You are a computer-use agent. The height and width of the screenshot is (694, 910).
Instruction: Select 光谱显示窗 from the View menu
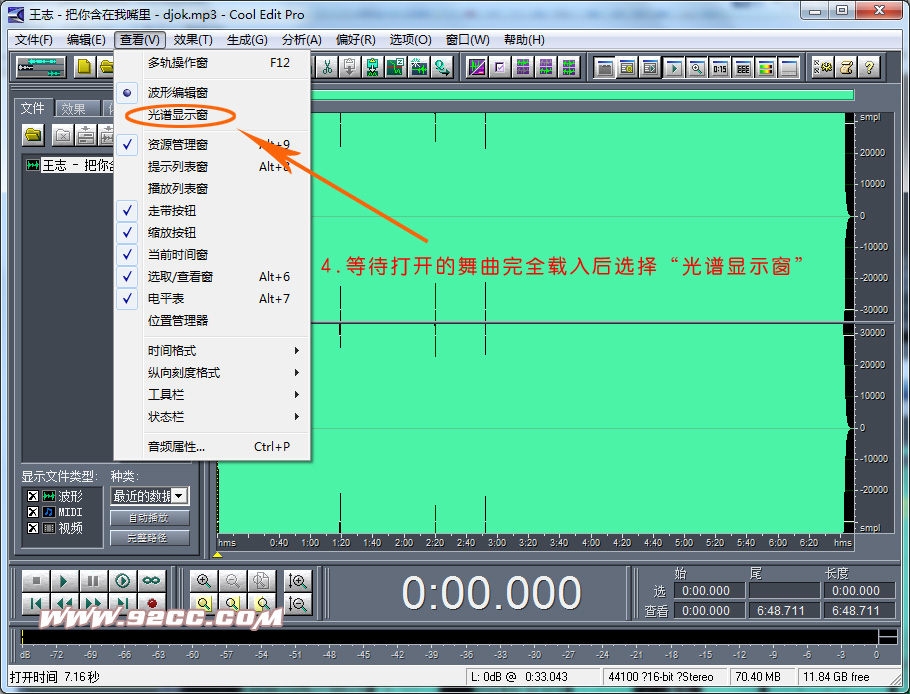tap(178, 115)
